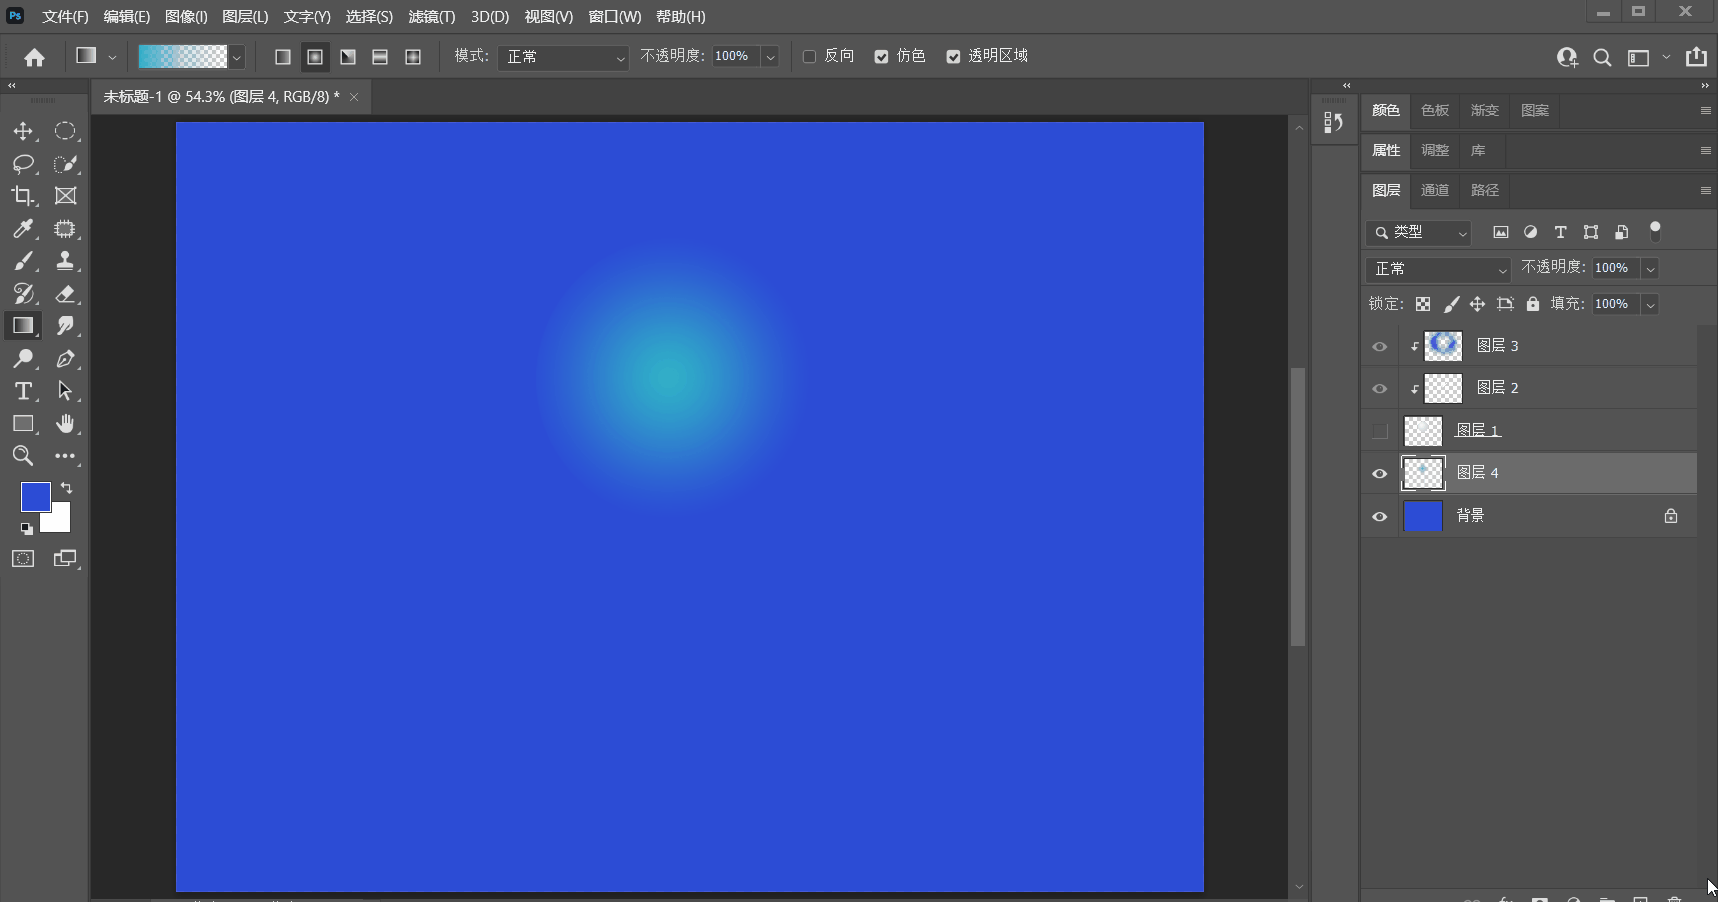Image resolution: width=1718 pixels, height=902 pixels.
Task: Enable the 反向 reverse checkbox
Action: (809, 57)
